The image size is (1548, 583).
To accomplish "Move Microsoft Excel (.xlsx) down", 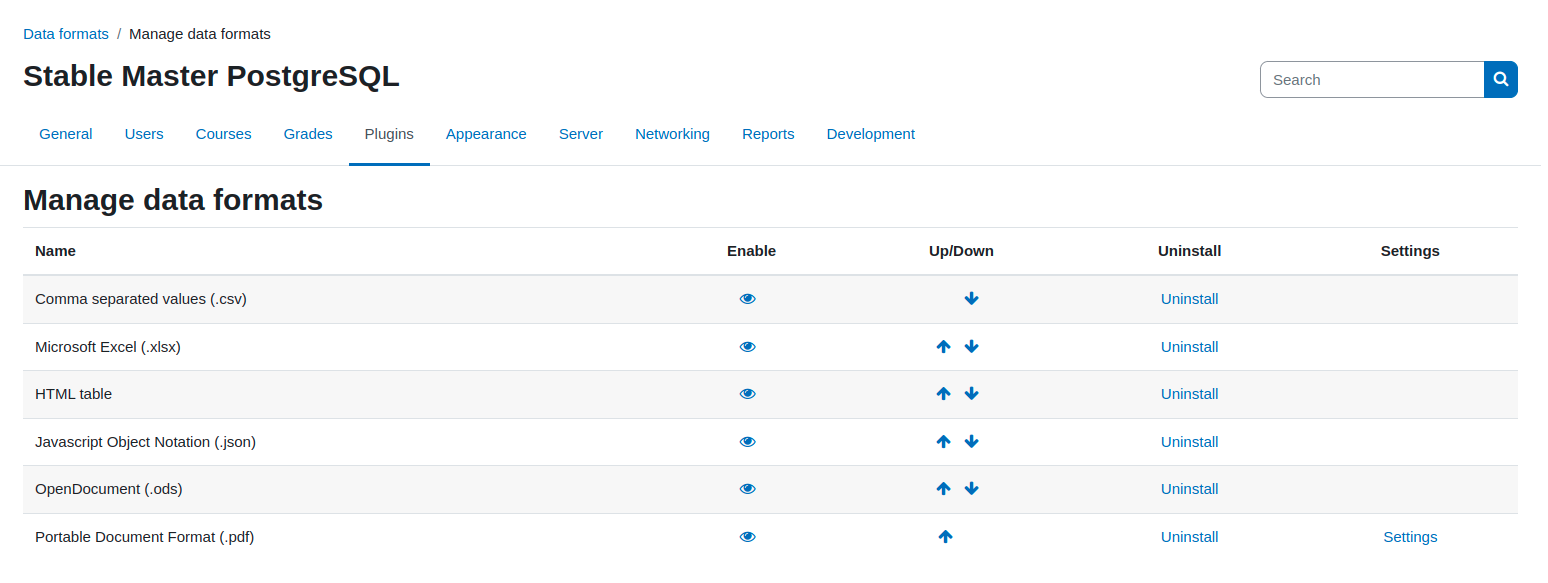I will tap(972, 347).
